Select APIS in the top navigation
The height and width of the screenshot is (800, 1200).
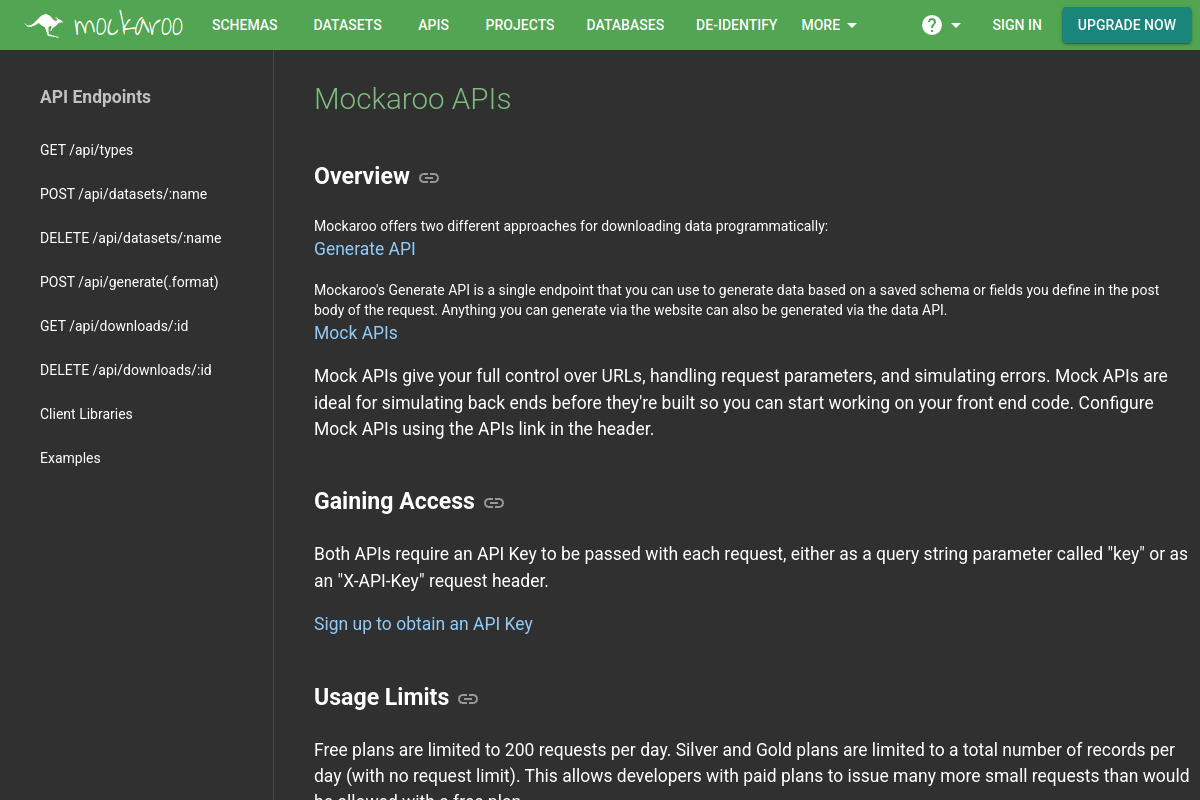point(434,25)
